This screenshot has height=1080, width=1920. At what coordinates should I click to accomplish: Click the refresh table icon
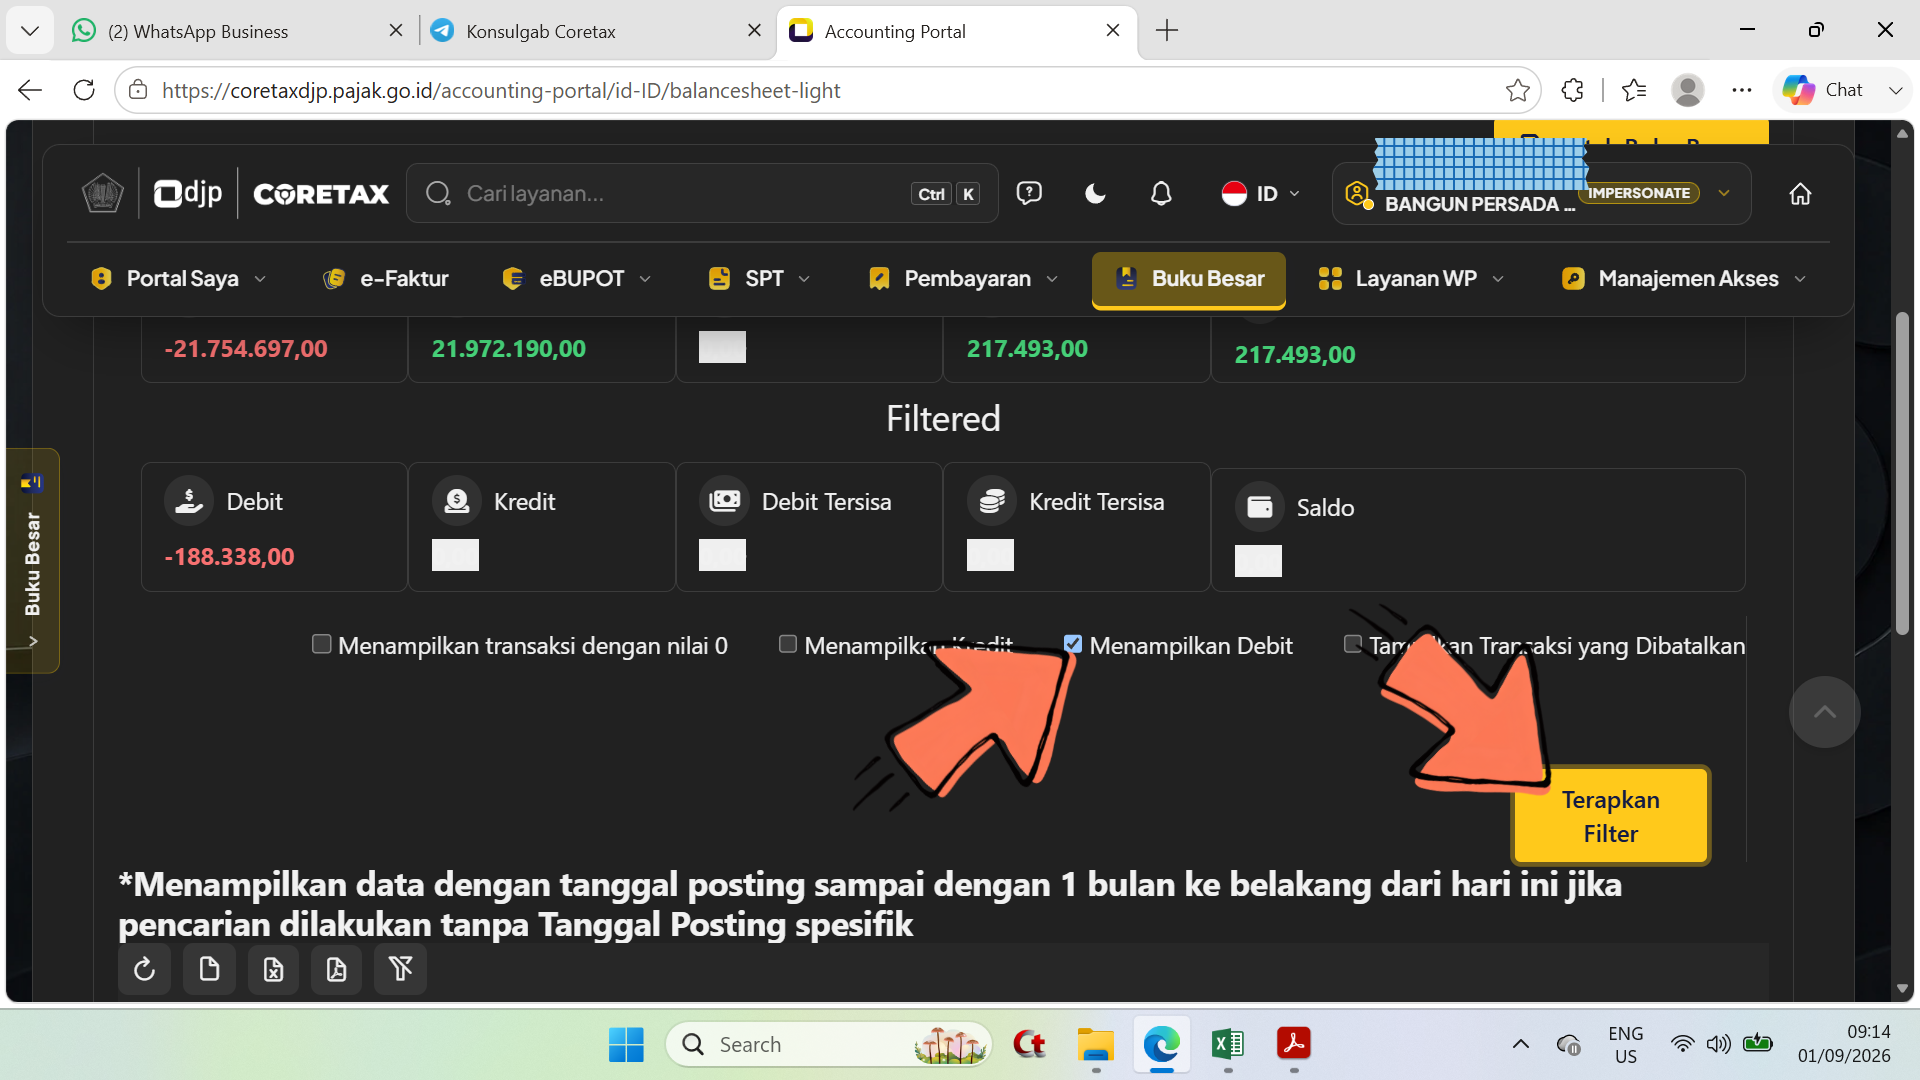pos(145,969)
